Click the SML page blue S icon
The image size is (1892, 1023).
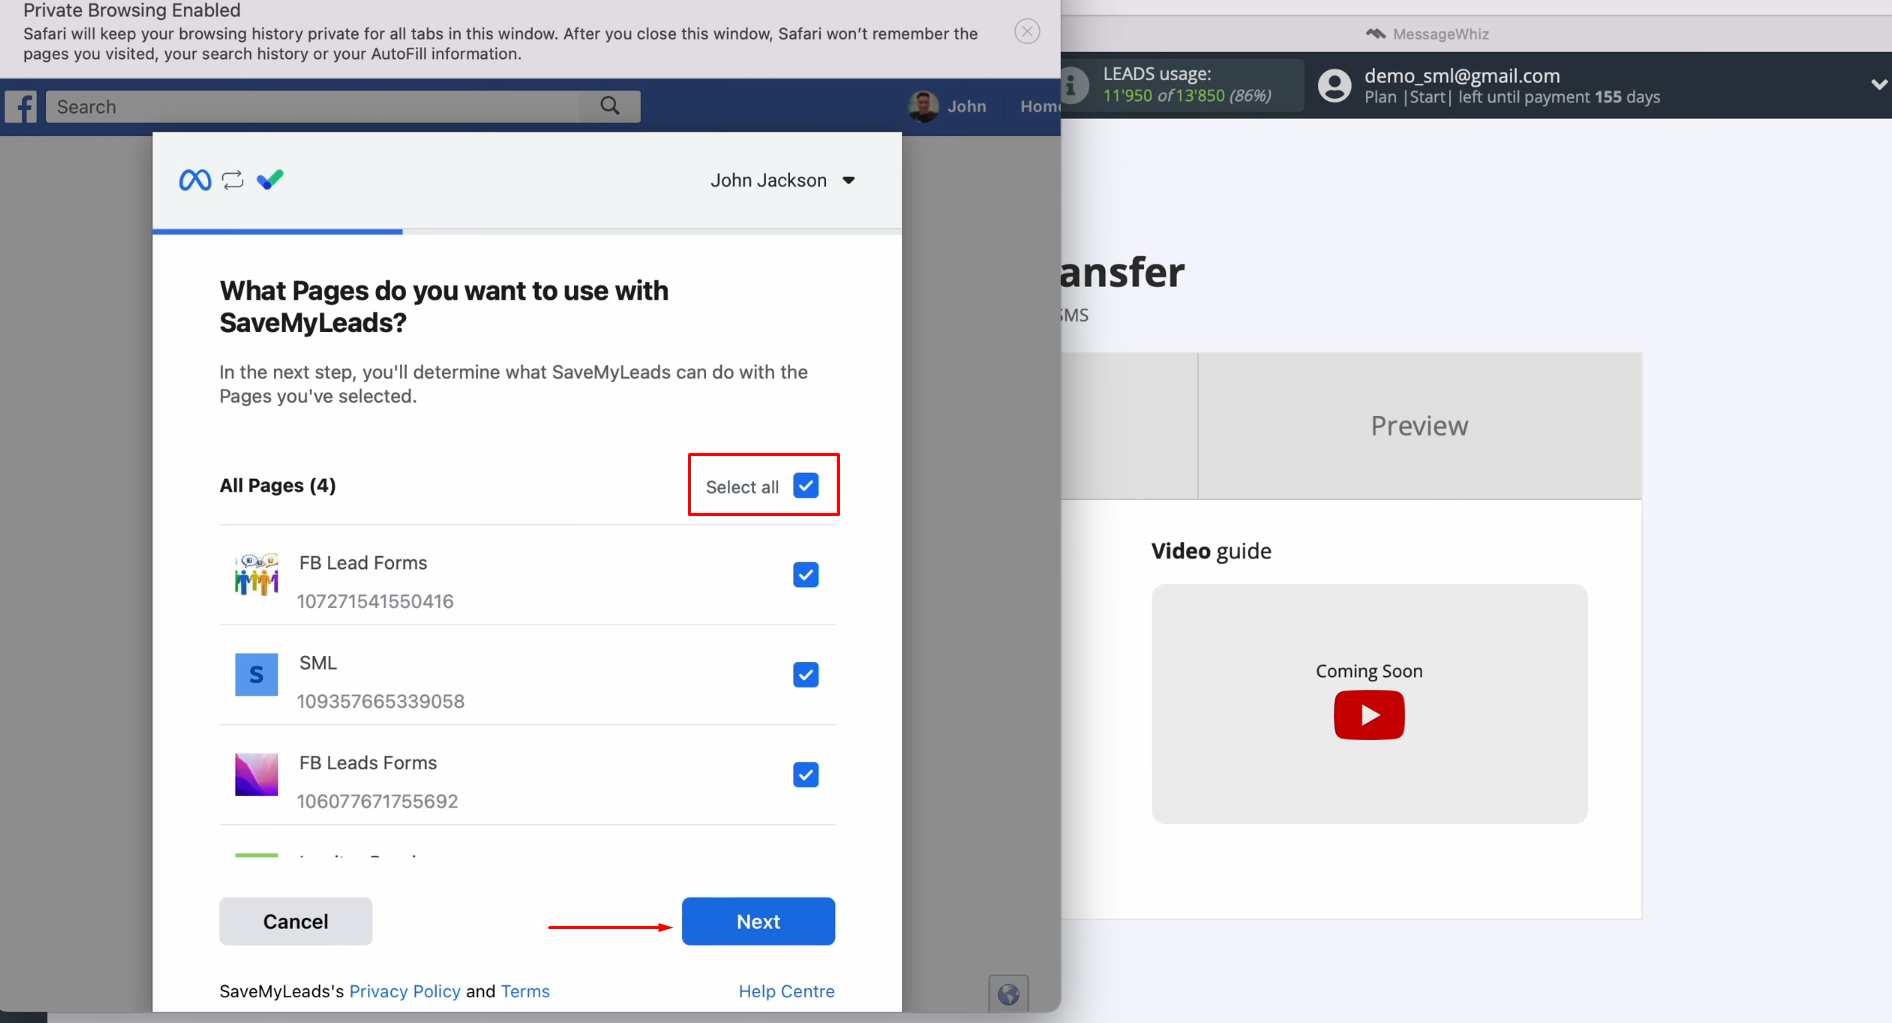[x=257, y=675]
